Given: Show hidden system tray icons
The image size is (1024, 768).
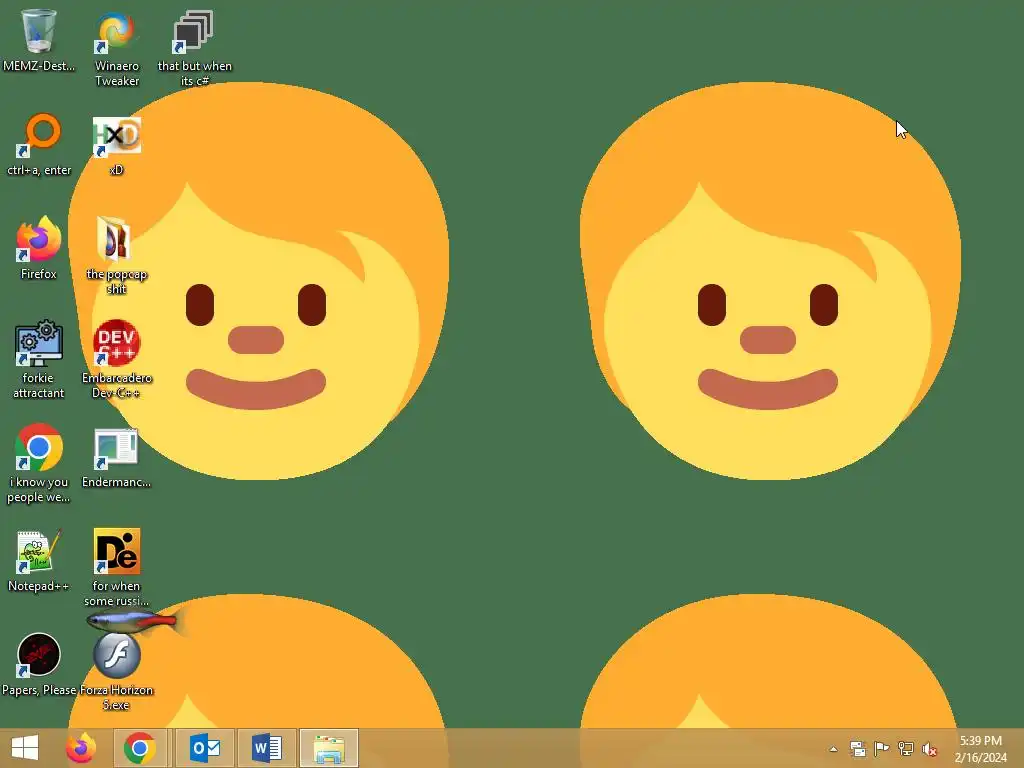Looking at the screenshot, I should [x=833, y=749].
